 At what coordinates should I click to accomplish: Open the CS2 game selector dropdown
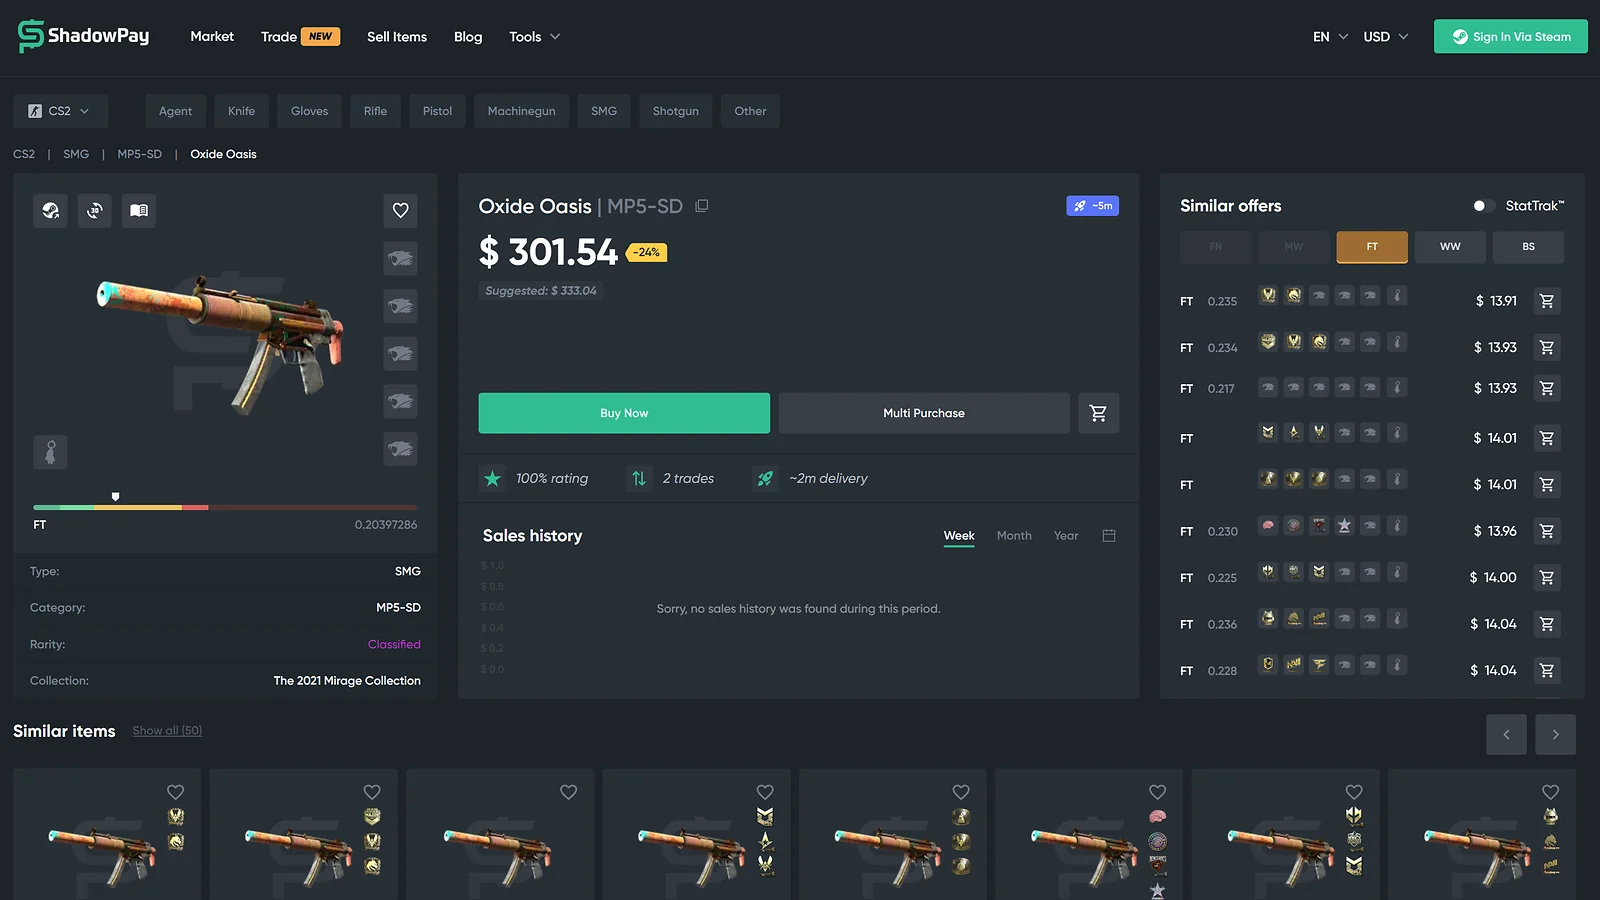tap(60, 111)
